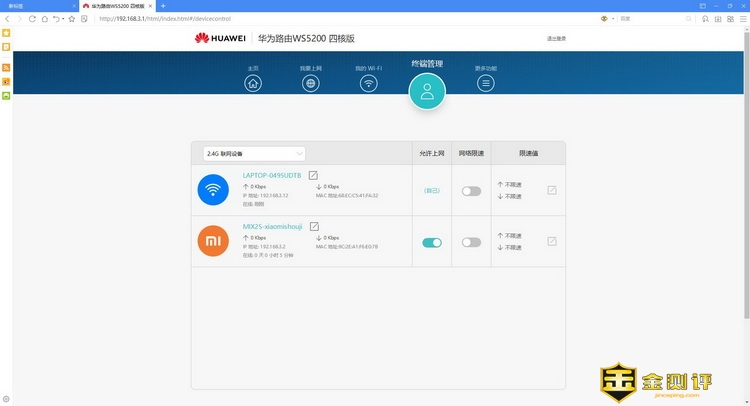Image resolution: width=750 pixels, height=406 pixels.
Task: Open a new browser tab
Action: (x=163, y=6)
